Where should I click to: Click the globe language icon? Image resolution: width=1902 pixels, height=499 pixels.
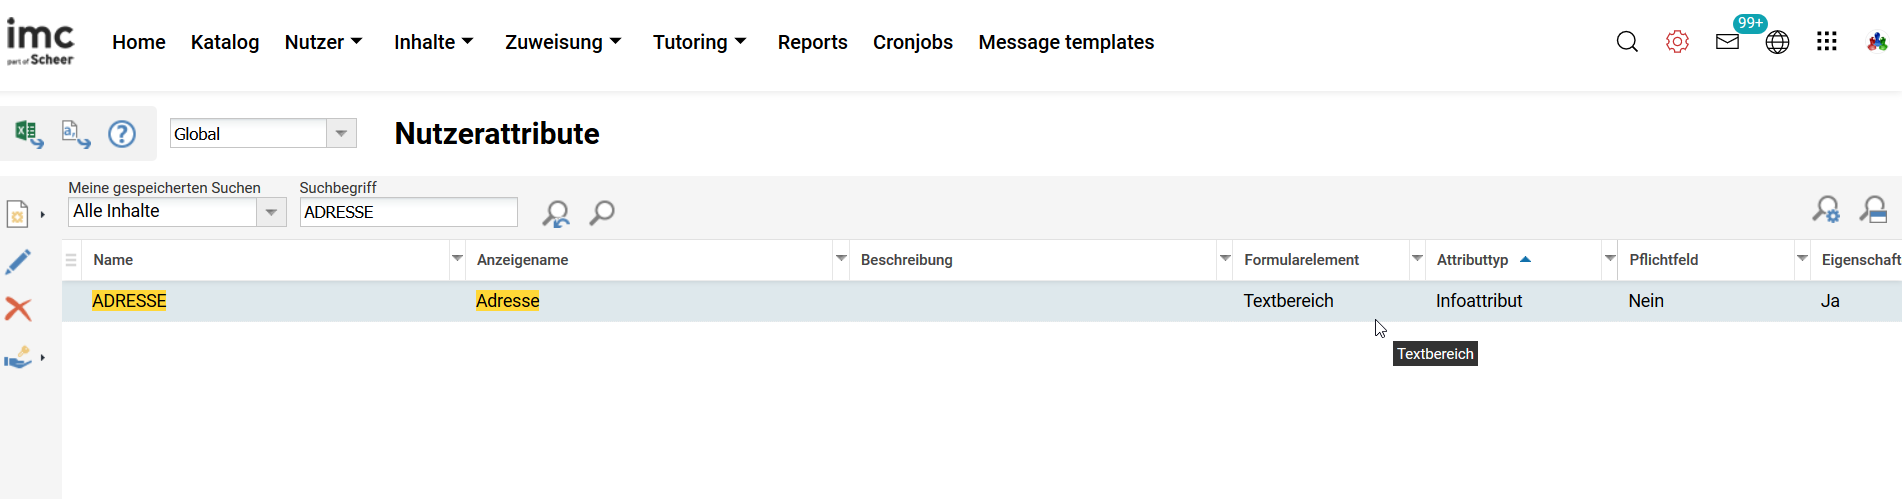(1777, 42)
